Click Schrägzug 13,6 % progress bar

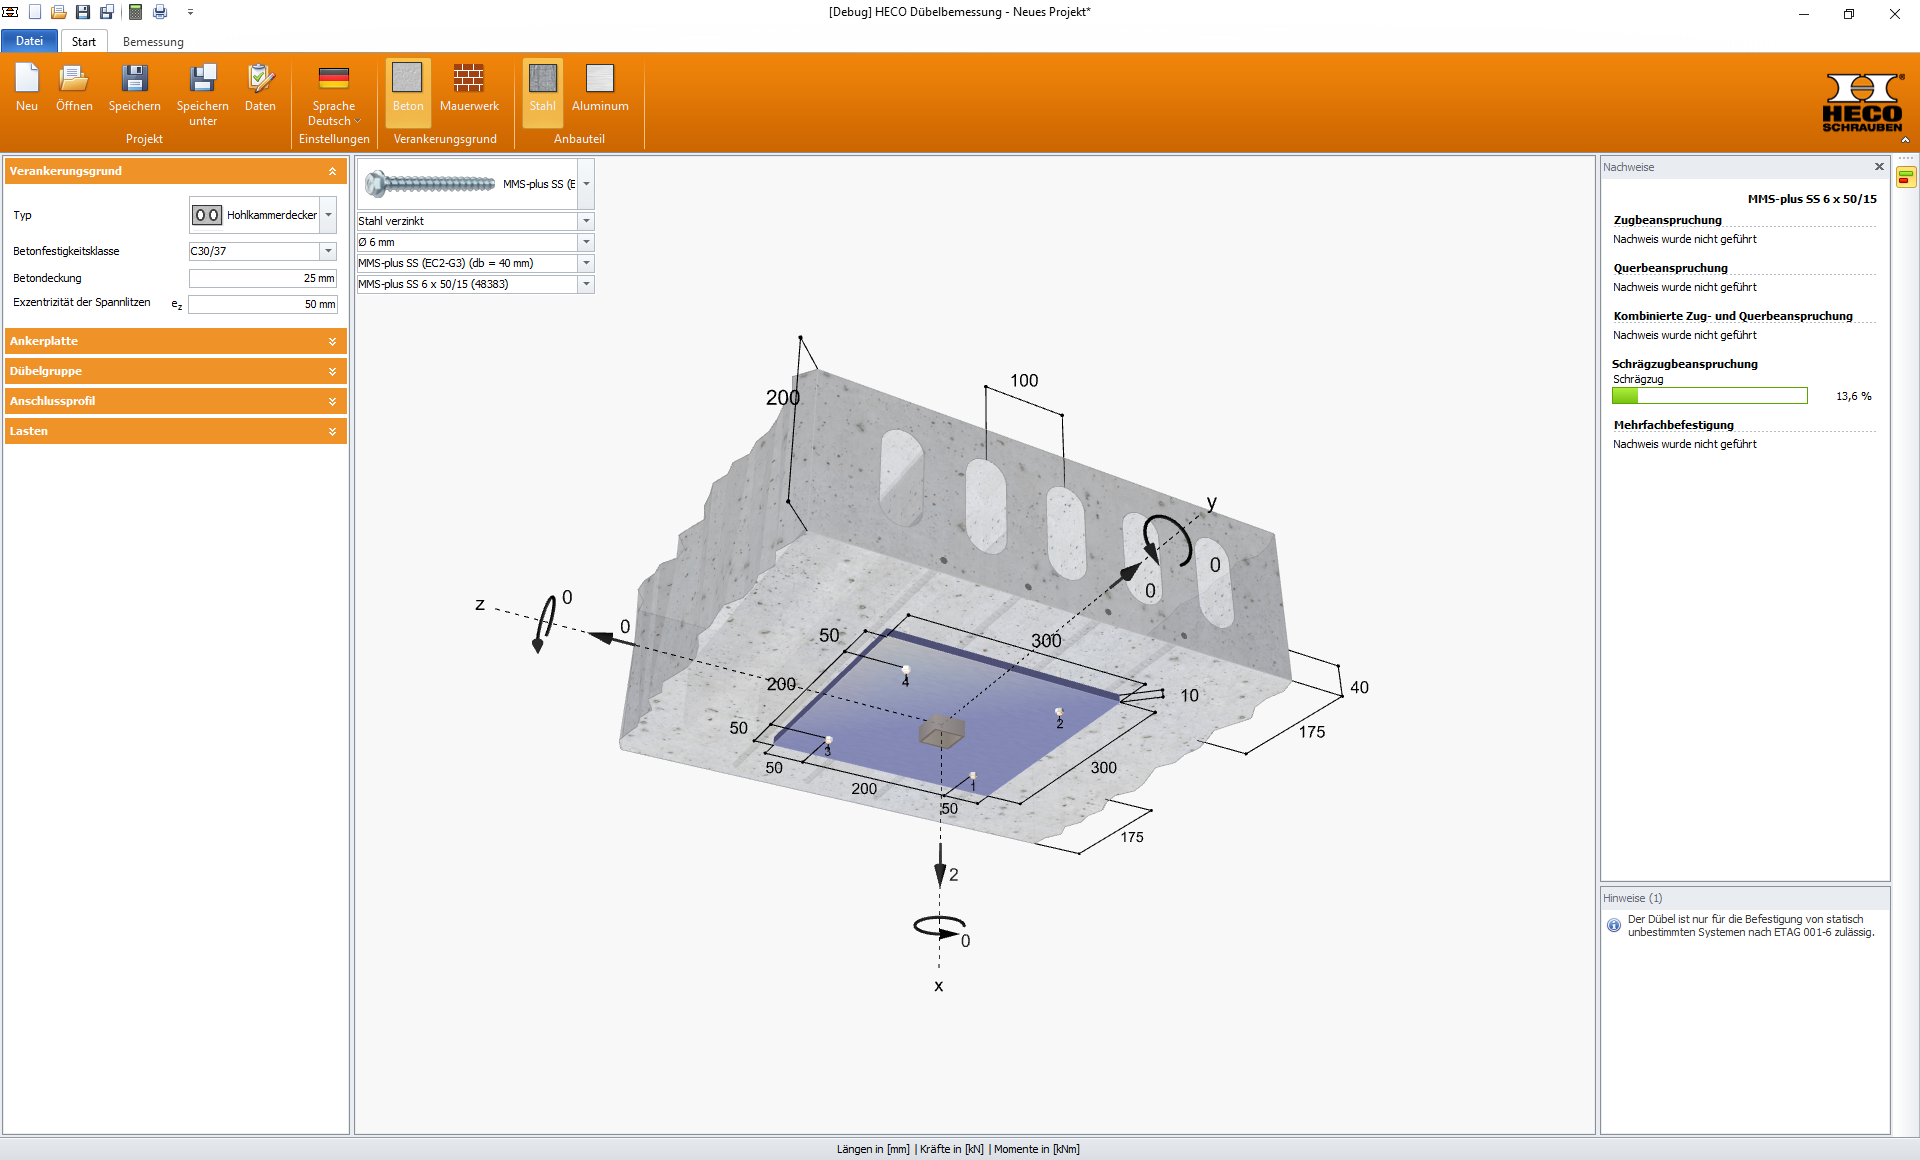(x=1709, y=396)
